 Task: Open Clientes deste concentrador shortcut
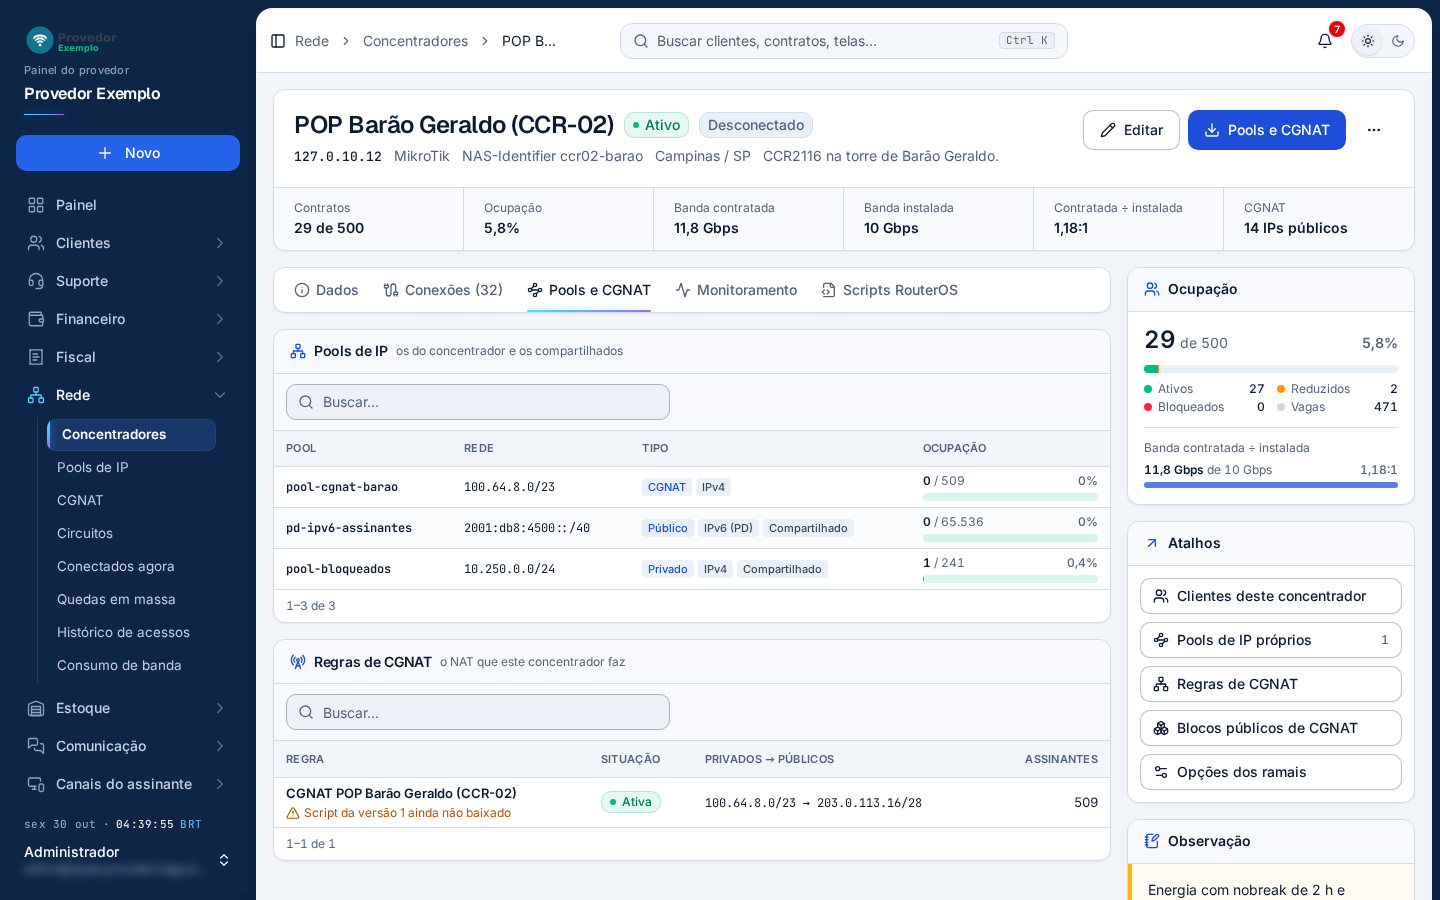1271,596
